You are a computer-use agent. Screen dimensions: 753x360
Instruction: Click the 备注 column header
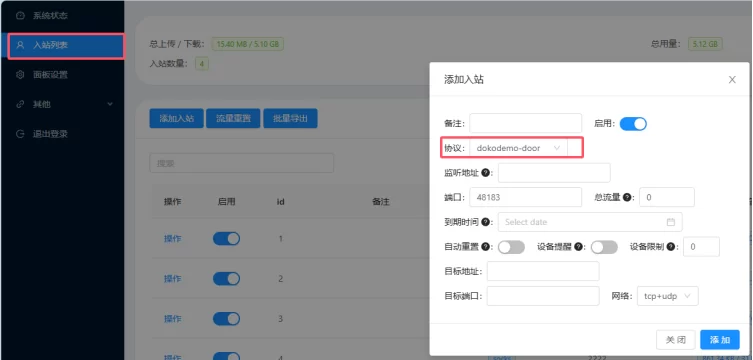click(381, 202)
